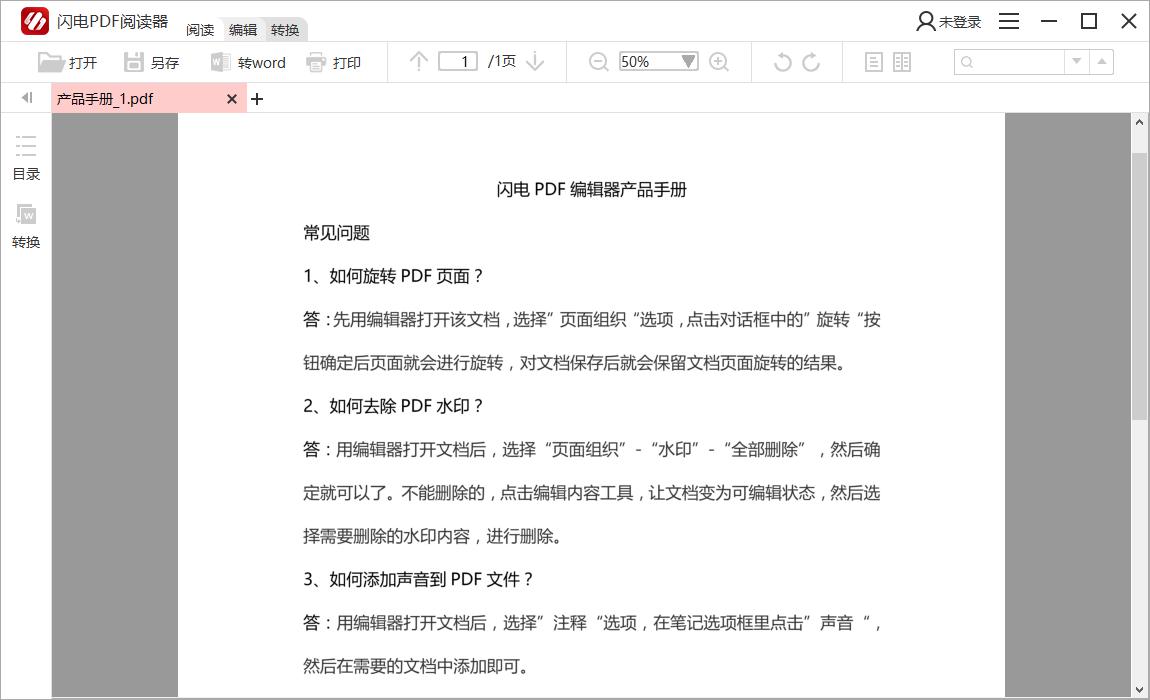This screenshot has height=700, width=1150.
Task: Open the 转换 sidebar tool
Action: coord(26,226)
